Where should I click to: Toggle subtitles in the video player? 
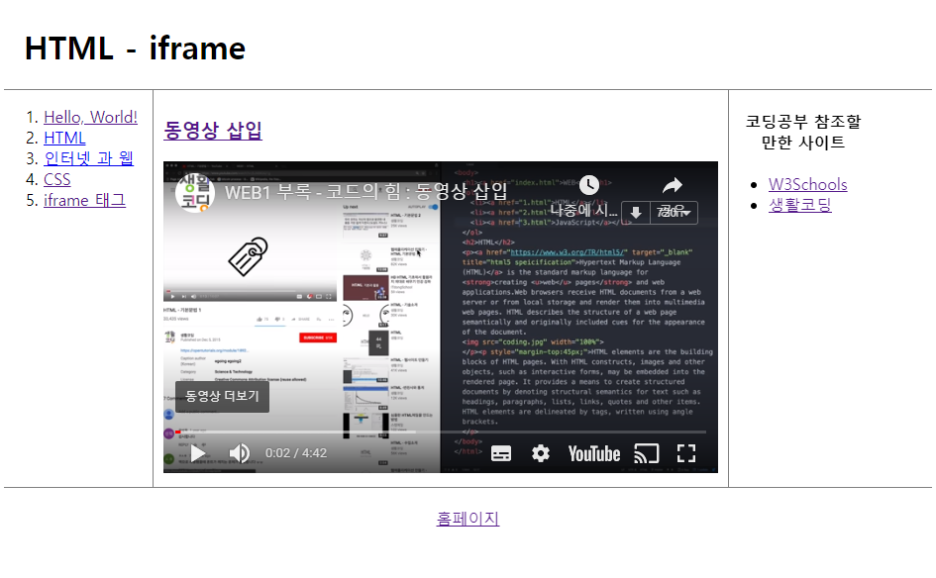click(501, 454)
